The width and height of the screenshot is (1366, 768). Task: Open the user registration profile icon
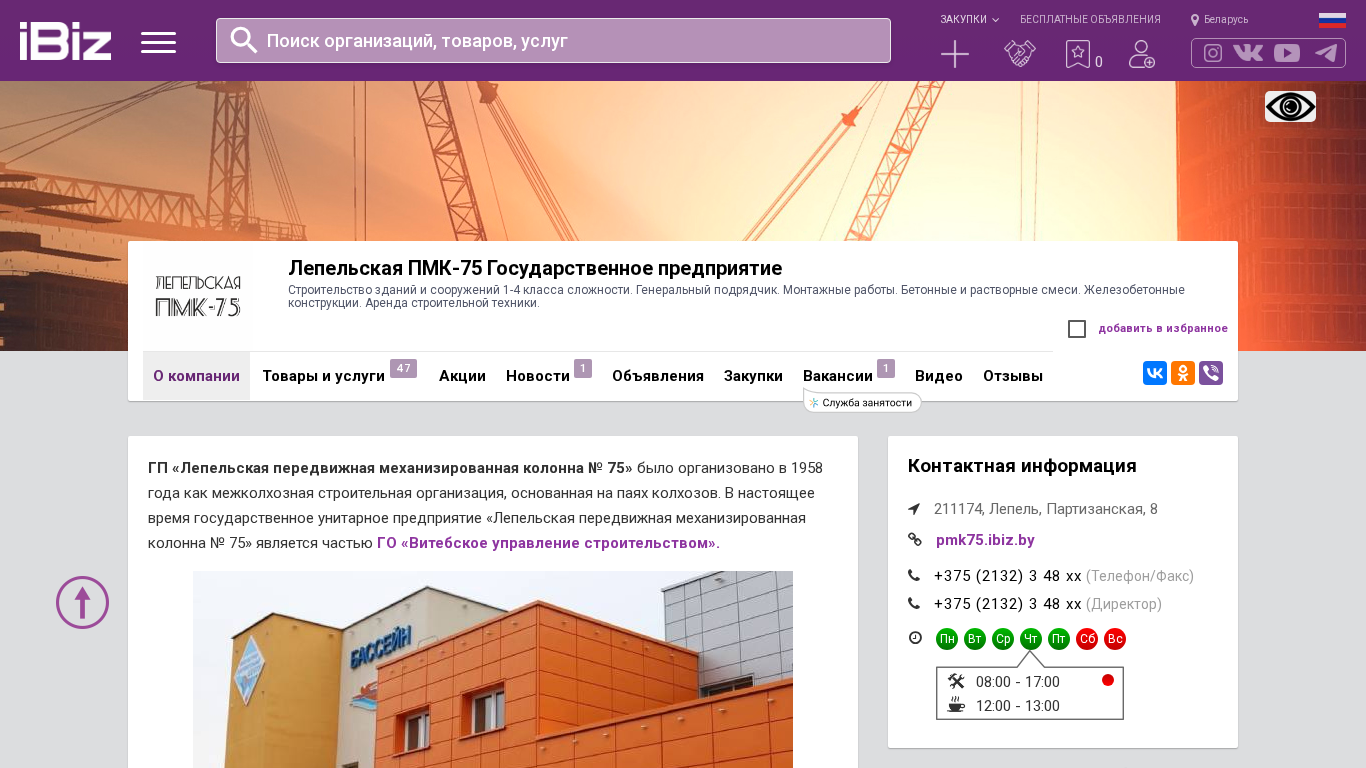tap(1142, 54)
